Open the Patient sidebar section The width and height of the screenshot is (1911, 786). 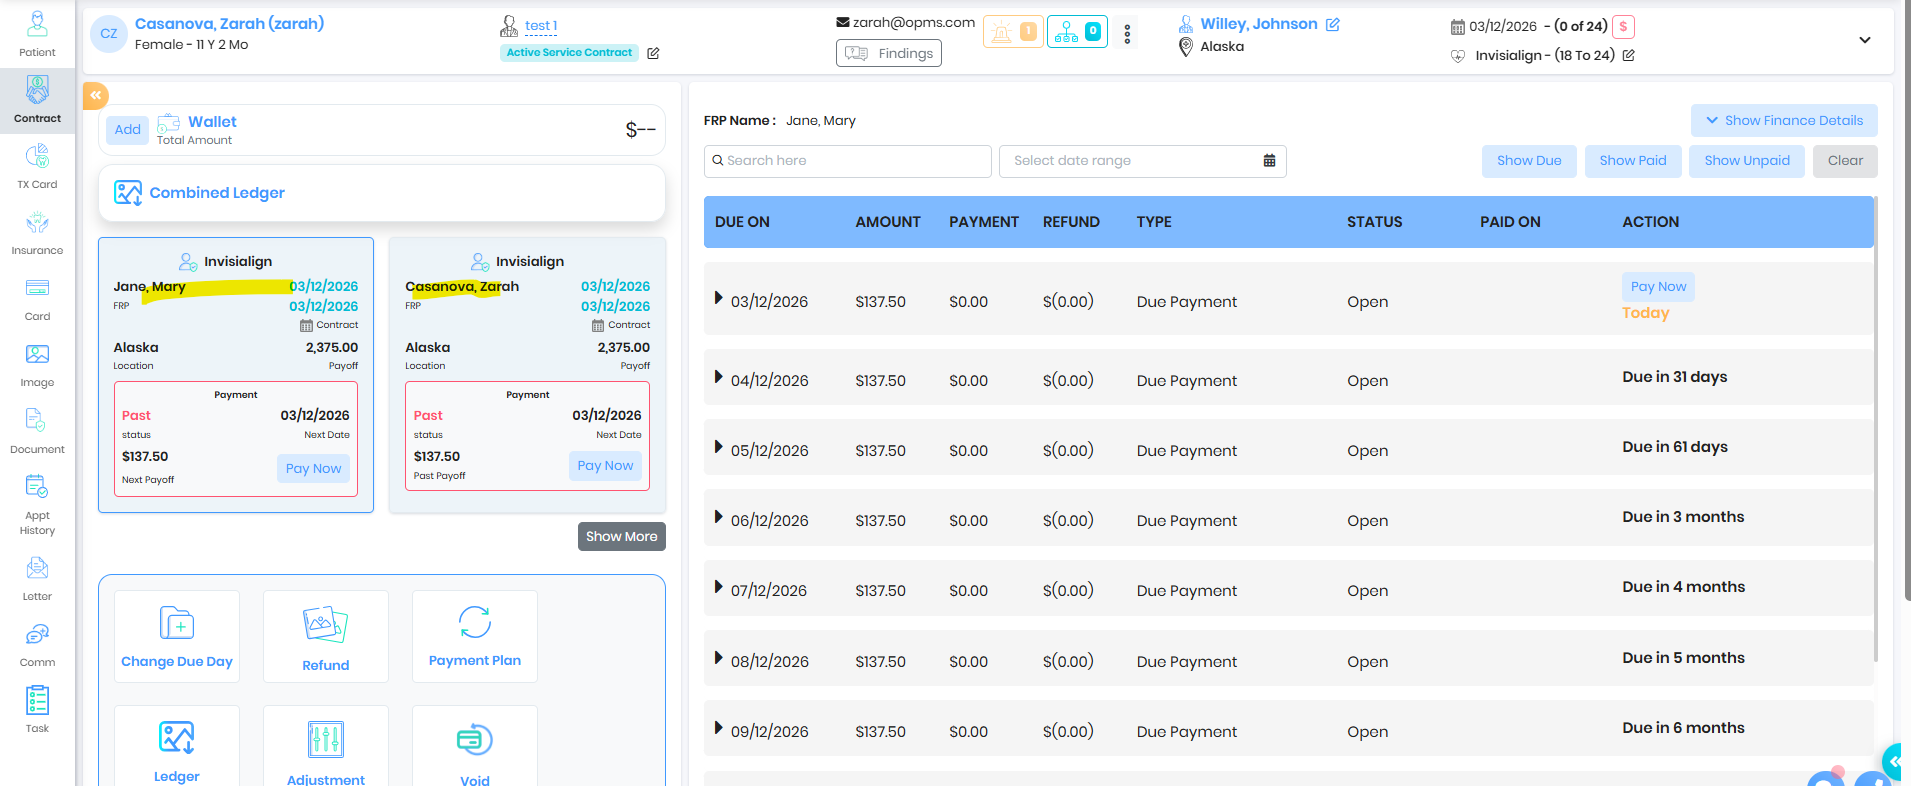coord(37,34)
